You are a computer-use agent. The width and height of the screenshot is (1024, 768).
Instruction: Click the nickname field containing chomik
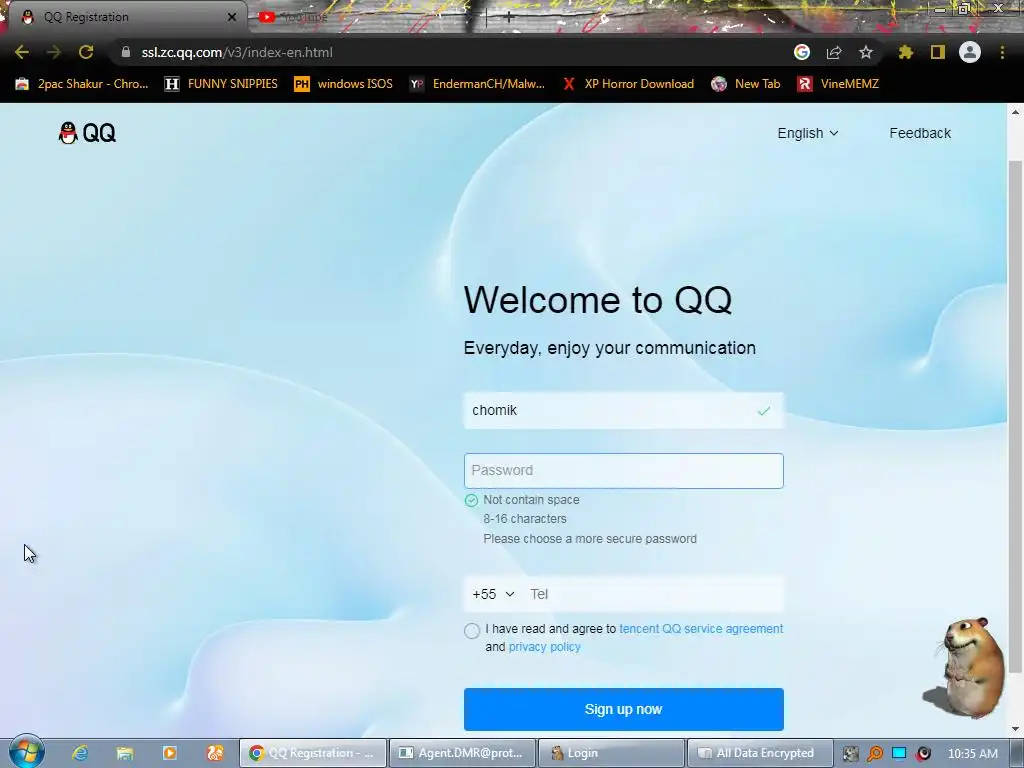pos(624,411)
